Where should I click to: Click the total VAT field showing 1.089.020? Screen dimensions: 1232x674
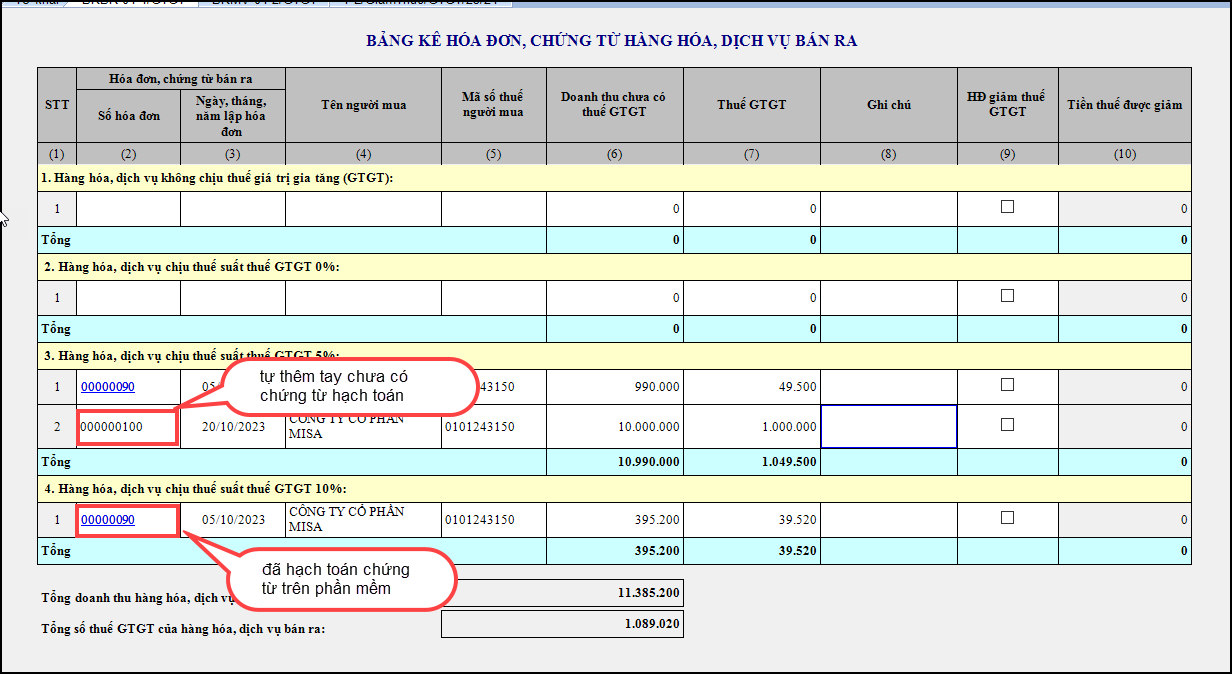coord(562,624)
